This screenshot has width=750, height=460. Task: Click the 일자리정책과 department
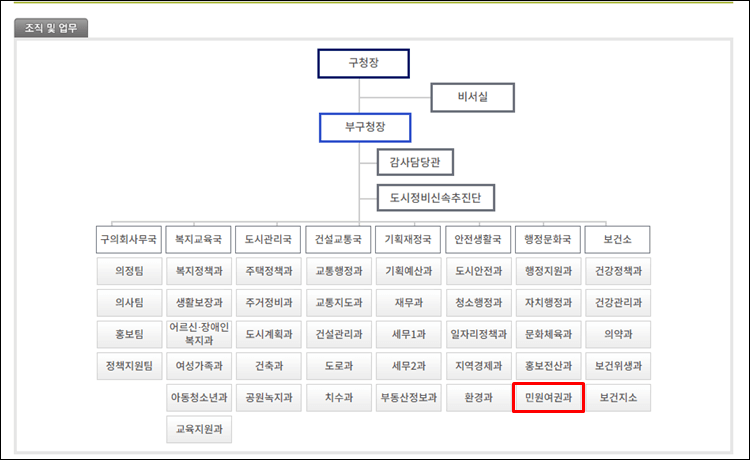(478, 334)
